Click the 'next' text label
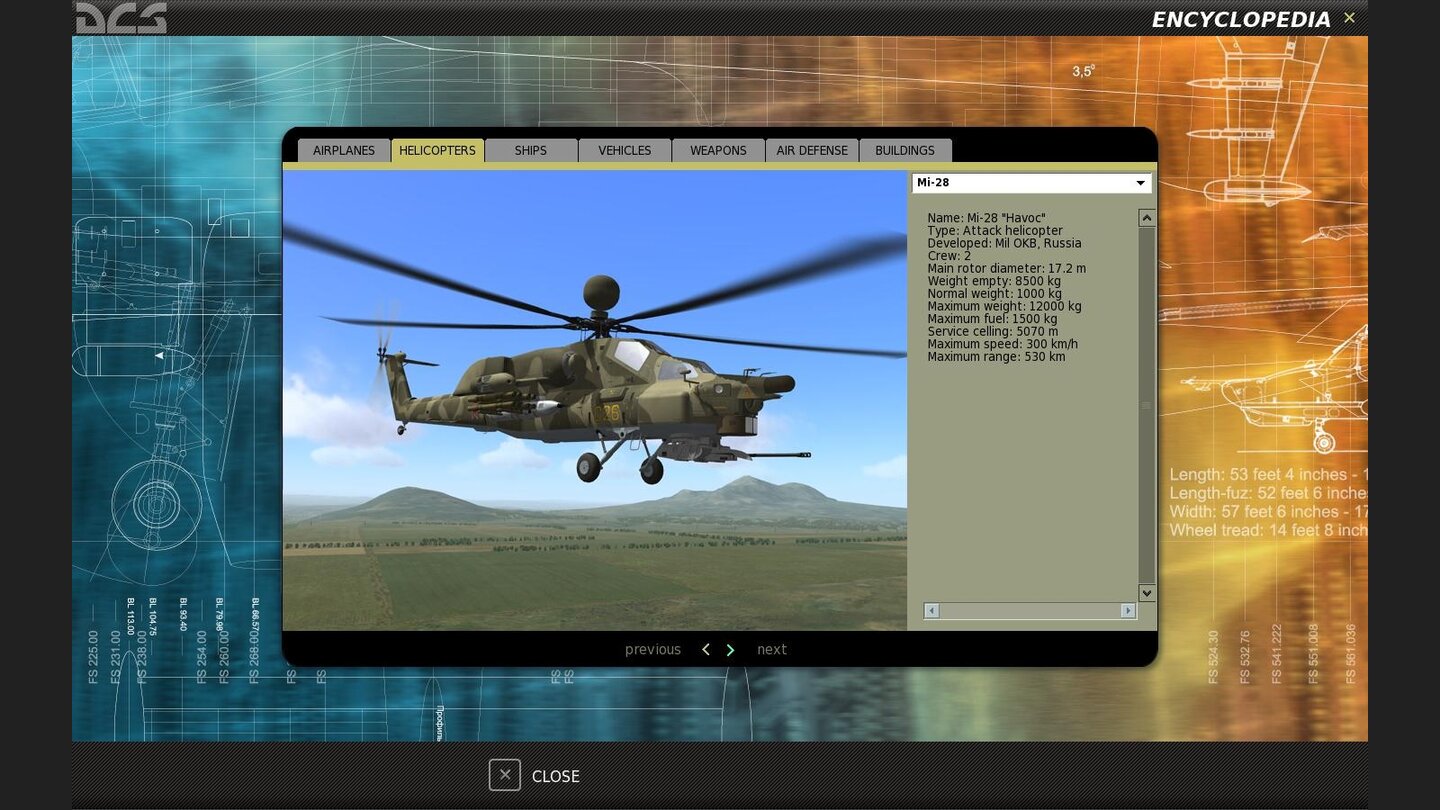This screenshot has height=810, width=1440. coord(772,650)
